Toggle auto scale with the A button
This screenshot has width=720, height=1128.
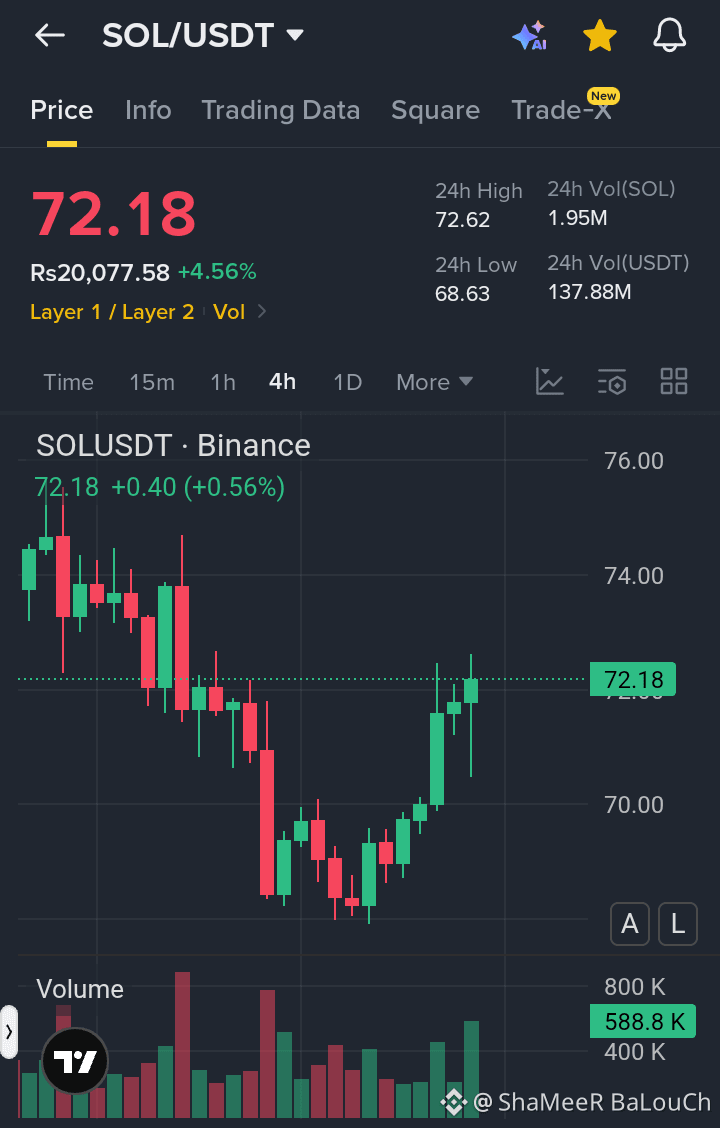coord(630,924)
